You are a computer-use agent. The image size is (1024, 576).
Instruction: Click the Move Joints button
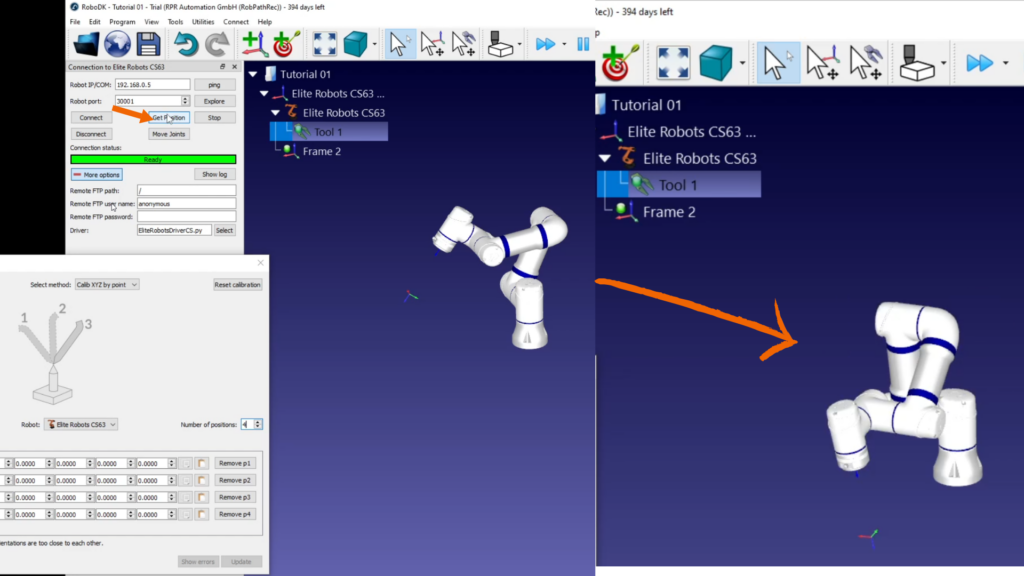168,134
